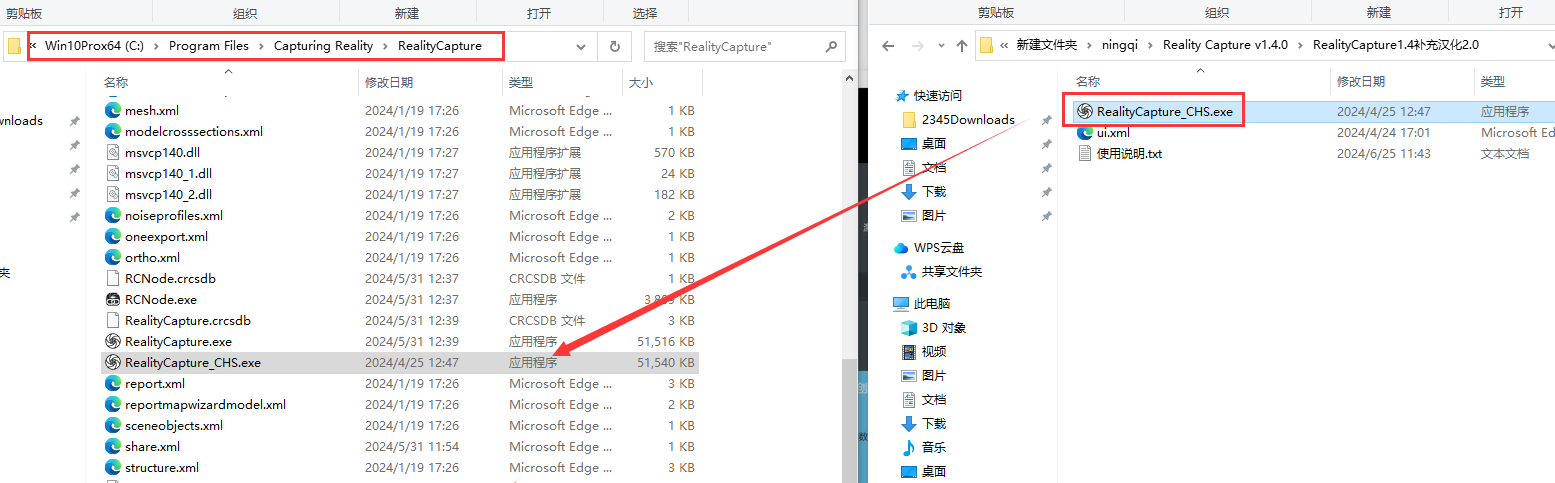
Task: Navigate to 新建文件夹 breadcrumb in right window
Action: click(x=1046, y=45)
